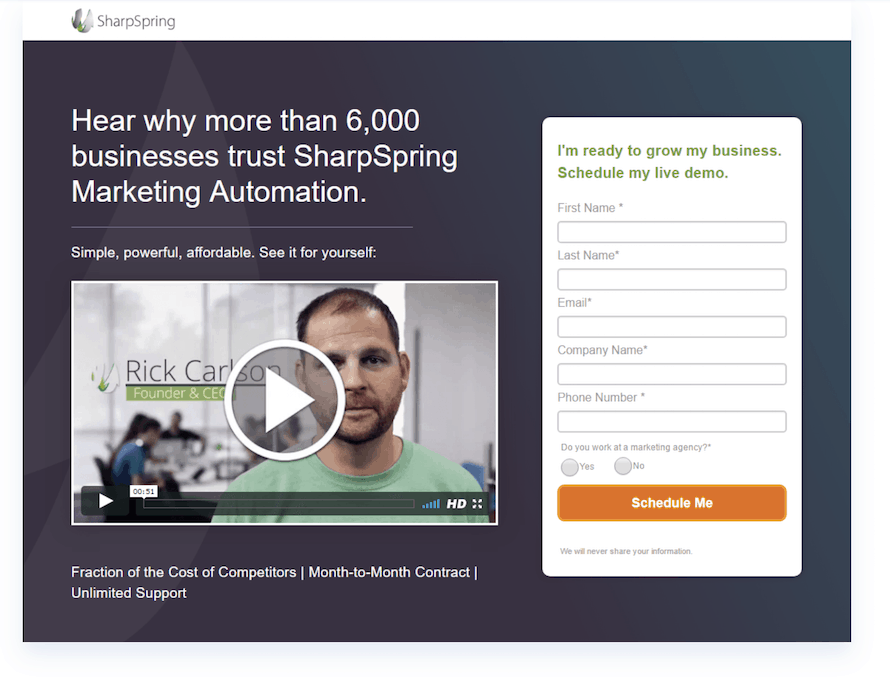Click the SharpSpring text in header
The image size is (890, 683).
(x=136, y=22)
